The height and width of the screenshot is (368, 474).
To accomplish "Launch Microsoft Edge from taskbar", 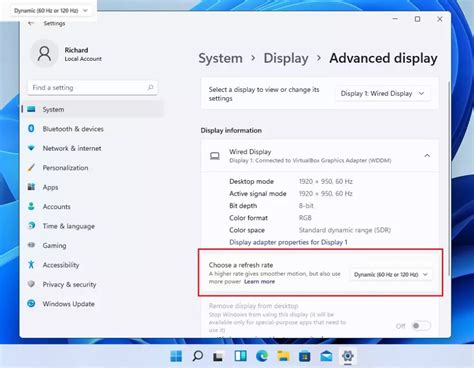I will [262, 356].
